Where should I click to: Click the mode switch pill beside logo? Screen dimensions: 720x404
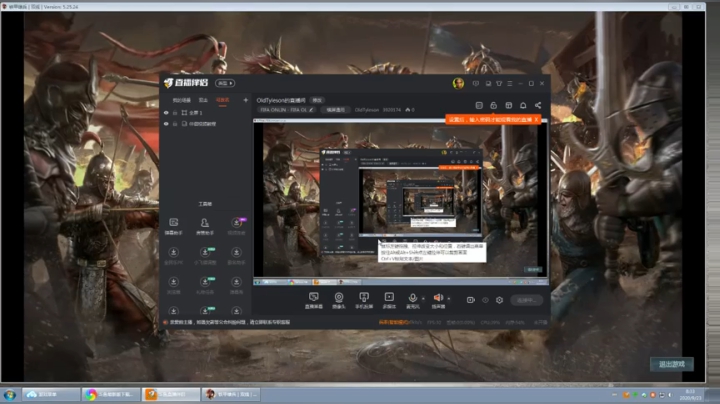point(225,83)
